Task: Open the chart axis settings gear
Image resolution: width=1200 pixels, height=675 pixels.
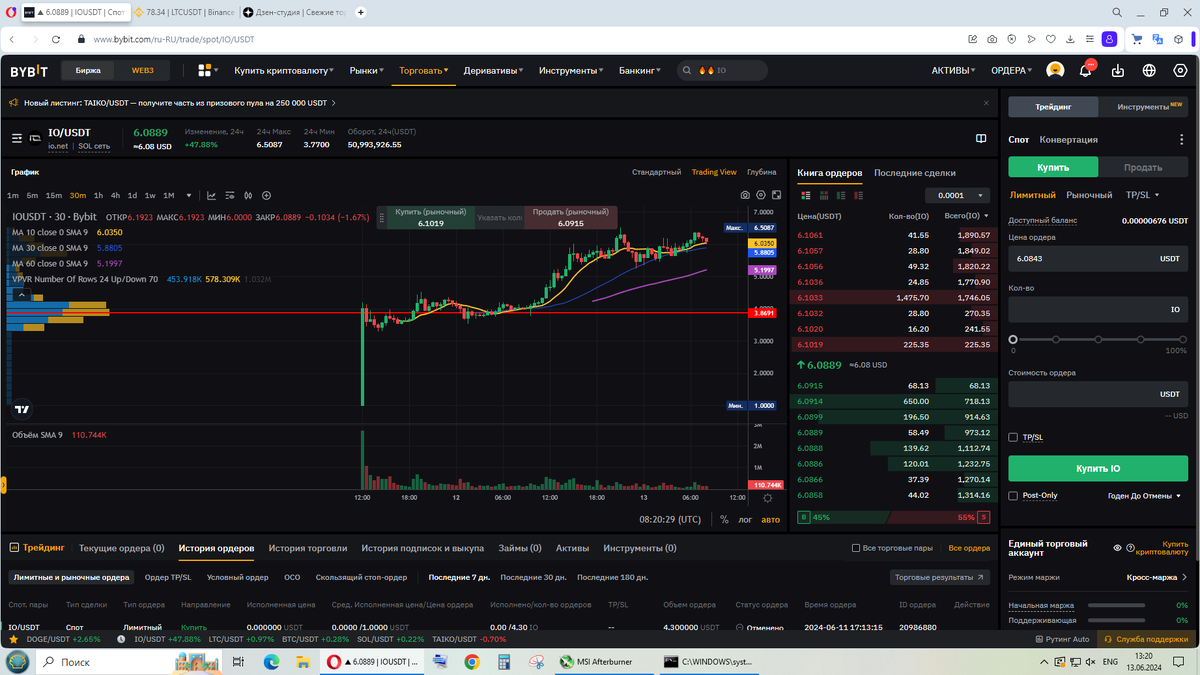Action: (x=767, y=498)
